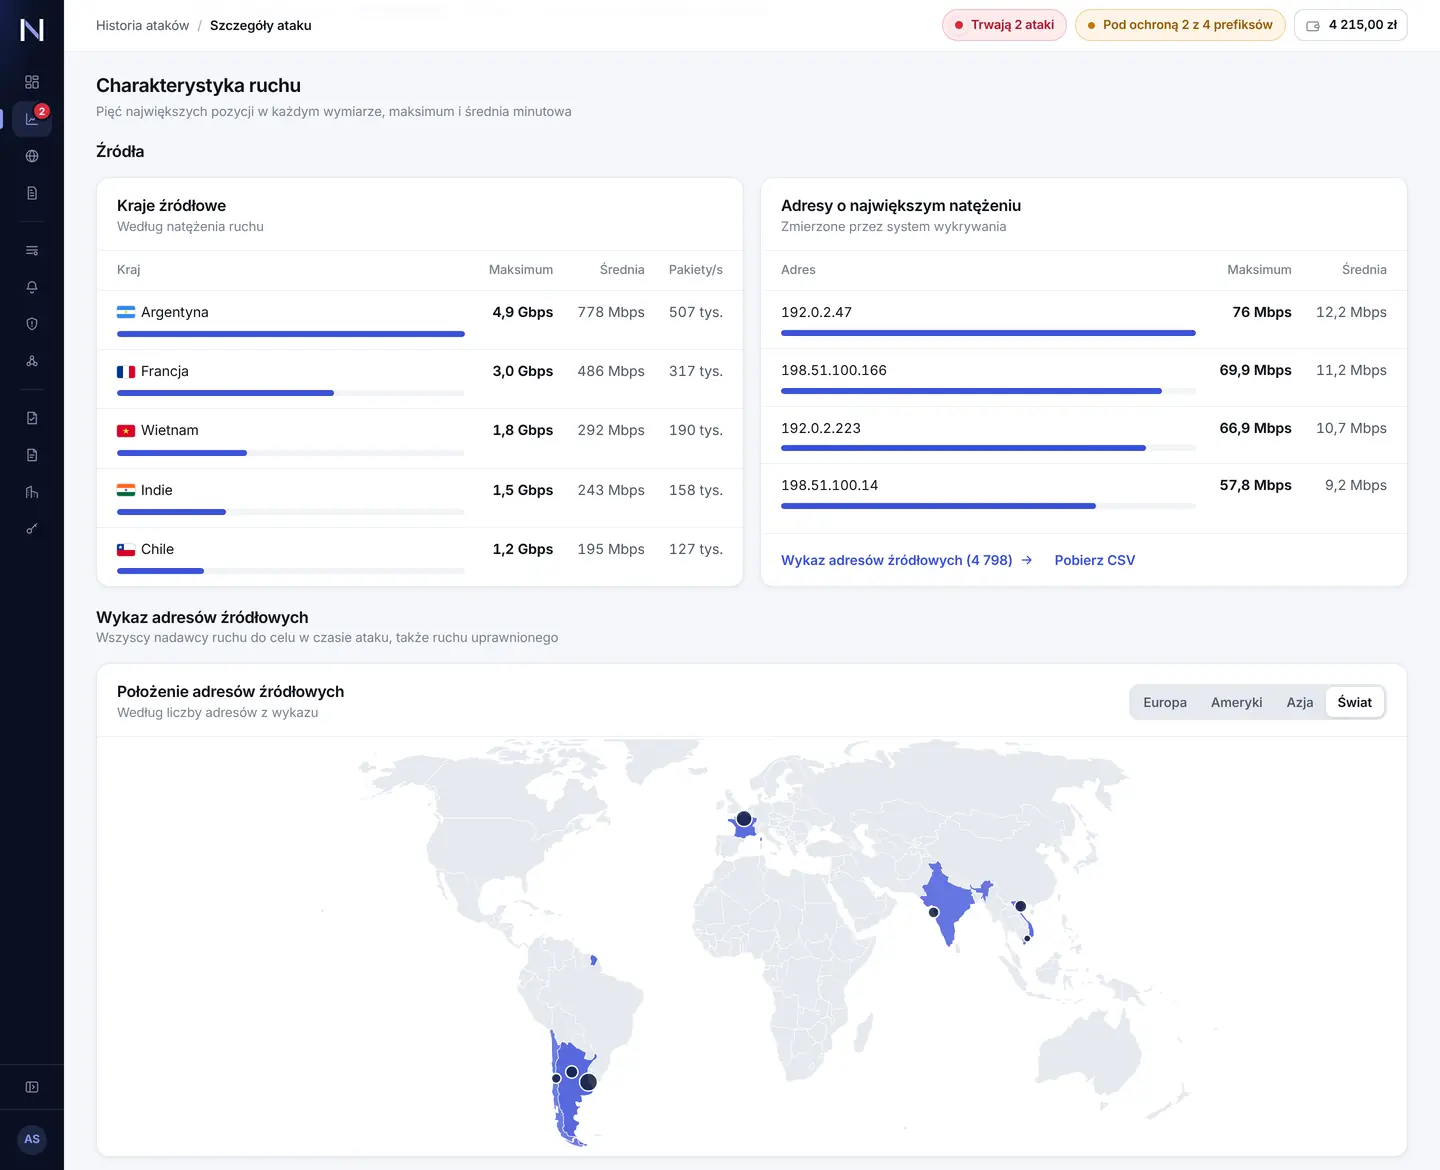This screenshot has width=1440, height=1170.
Task: Click the map marker on France
Action: pos(744,819)
